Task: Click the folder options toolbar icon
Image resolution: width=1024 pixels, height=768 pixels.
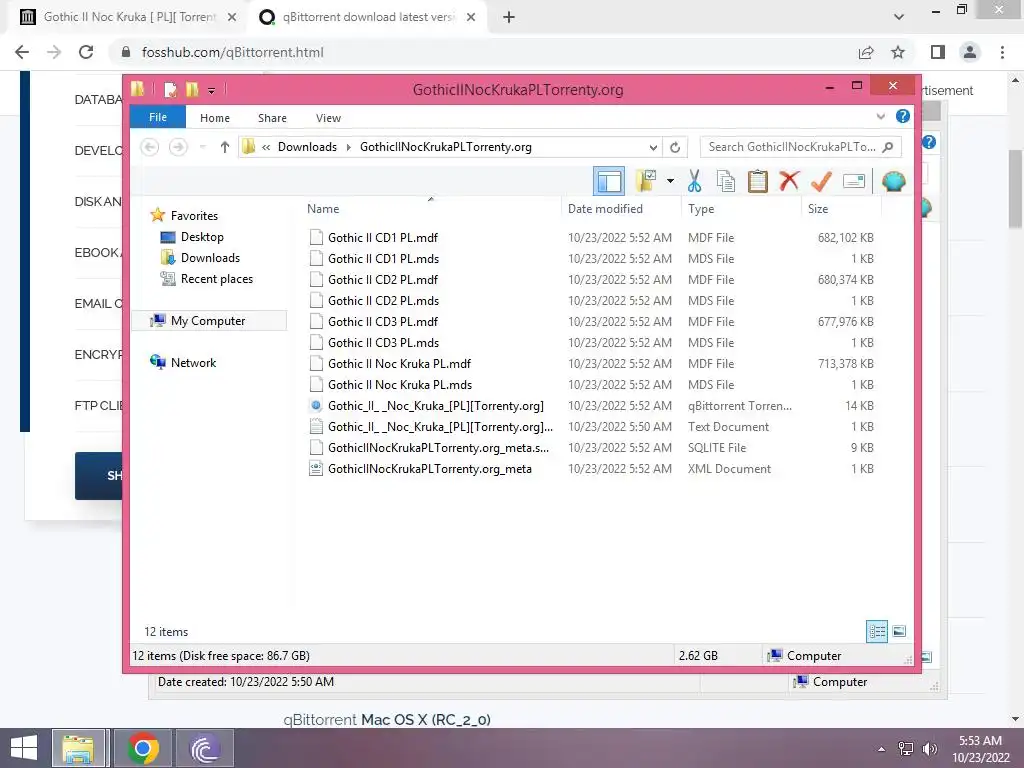Action: tap(647, 181)
